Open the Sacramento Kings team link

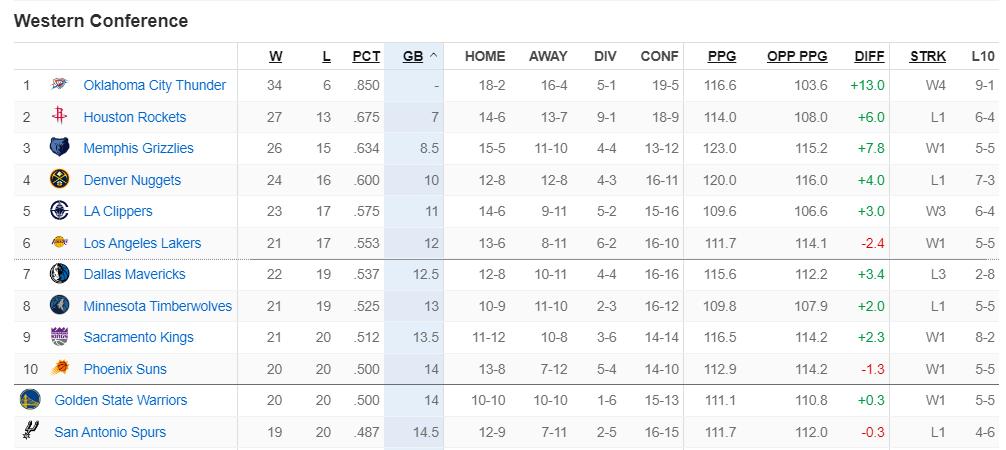tap(138, 337)
